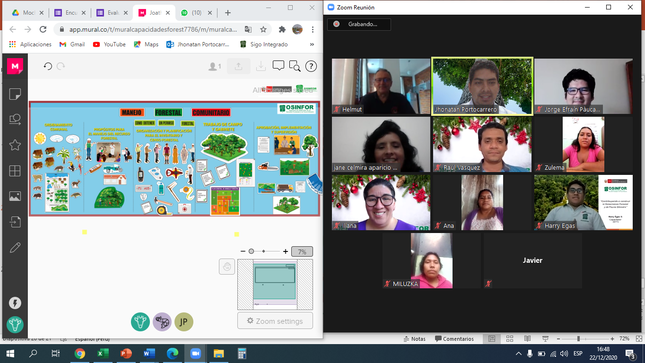Select the pencil draw tool
Image resolution: width=645 pixels, height=363 pixels.
tap(15, 248)
